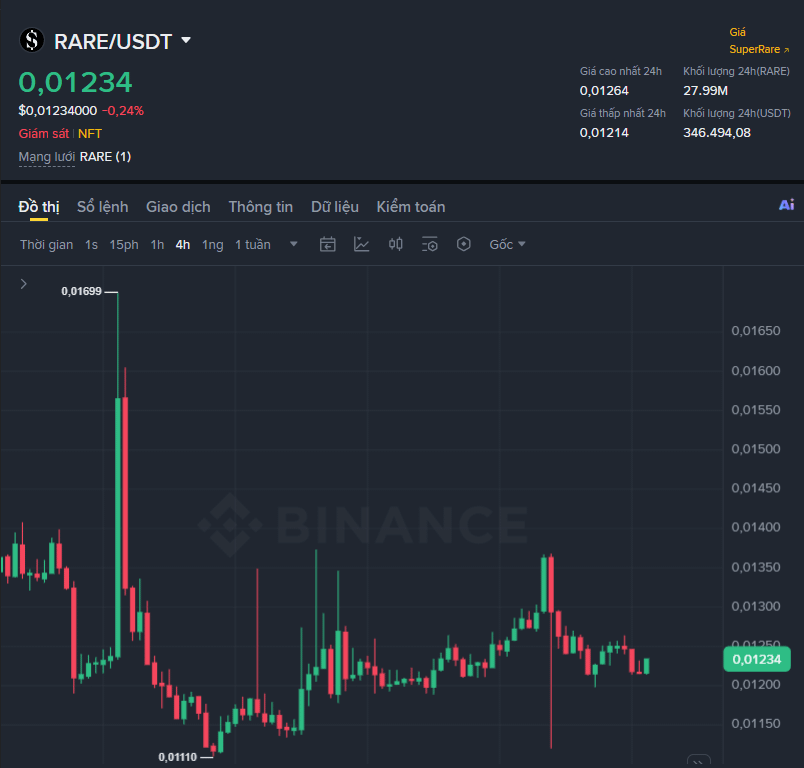Click the 0,01699 high price marker

[x=82, y=291]
